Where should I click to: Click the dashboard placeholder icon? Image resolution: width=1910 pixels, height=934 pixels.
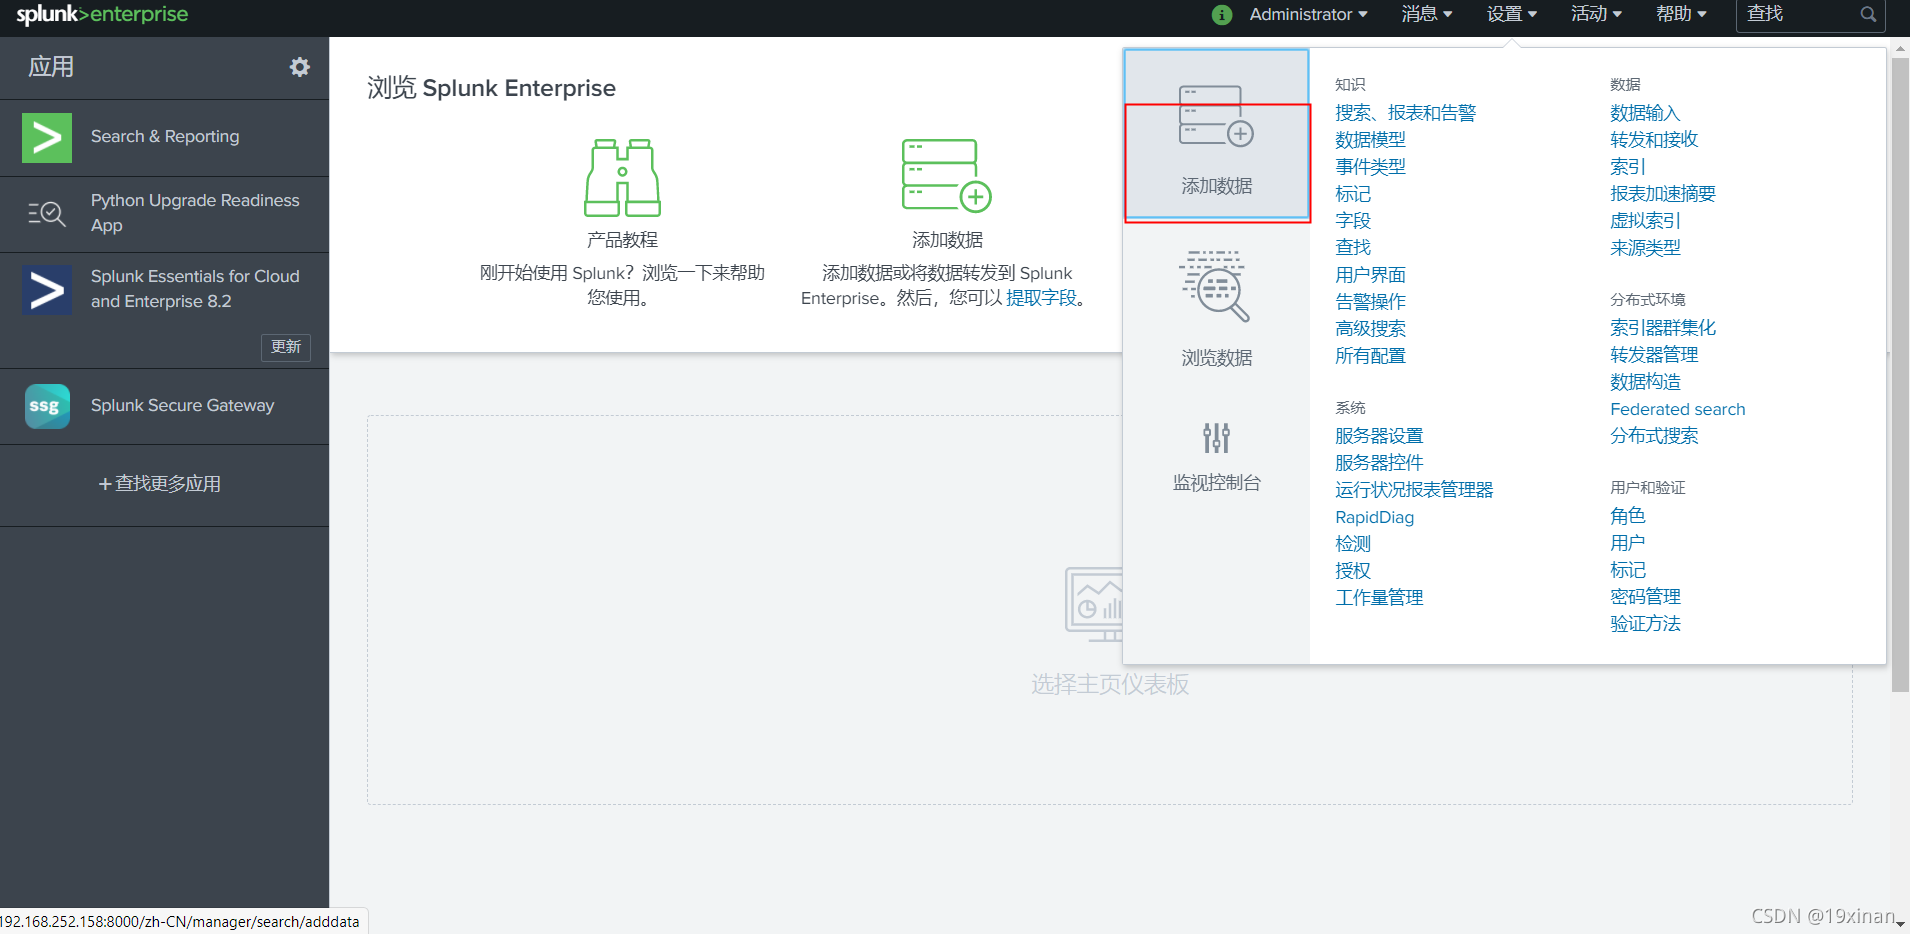coord(1094,604)
